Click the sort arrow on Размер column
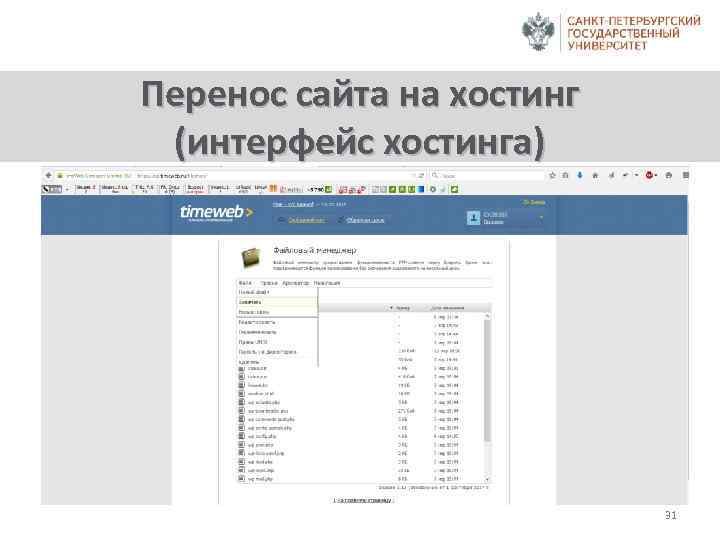The height and width of the screenshot is (540, 720). 391,308
